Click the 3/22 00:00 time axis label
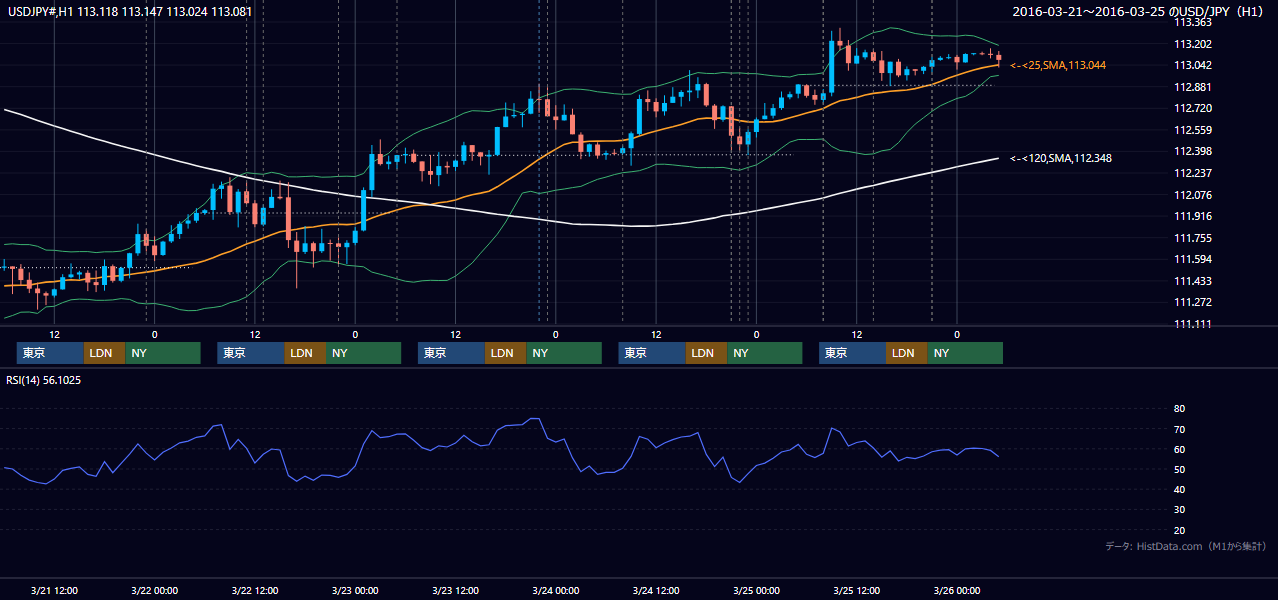The height and width of the screenshot is (600, 1278). [154, 591]
